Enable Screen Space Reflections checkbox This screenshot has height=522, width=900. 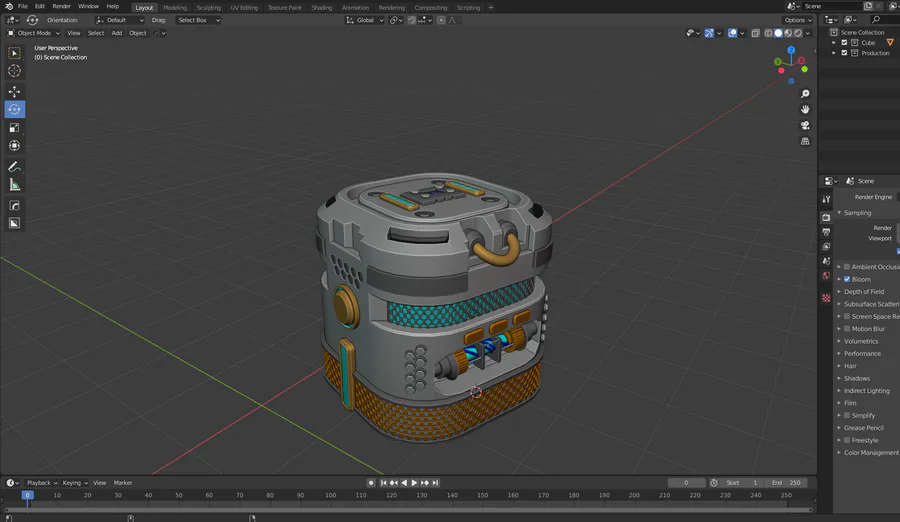click(847, 316)
